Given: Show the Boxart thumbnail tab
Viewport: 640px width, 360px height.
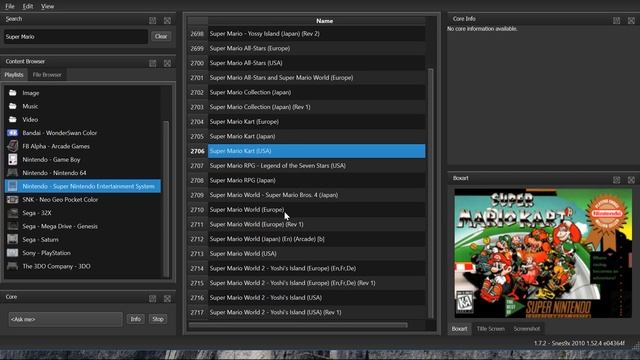Looking at the screenshot, I should (x=460, y=329).
